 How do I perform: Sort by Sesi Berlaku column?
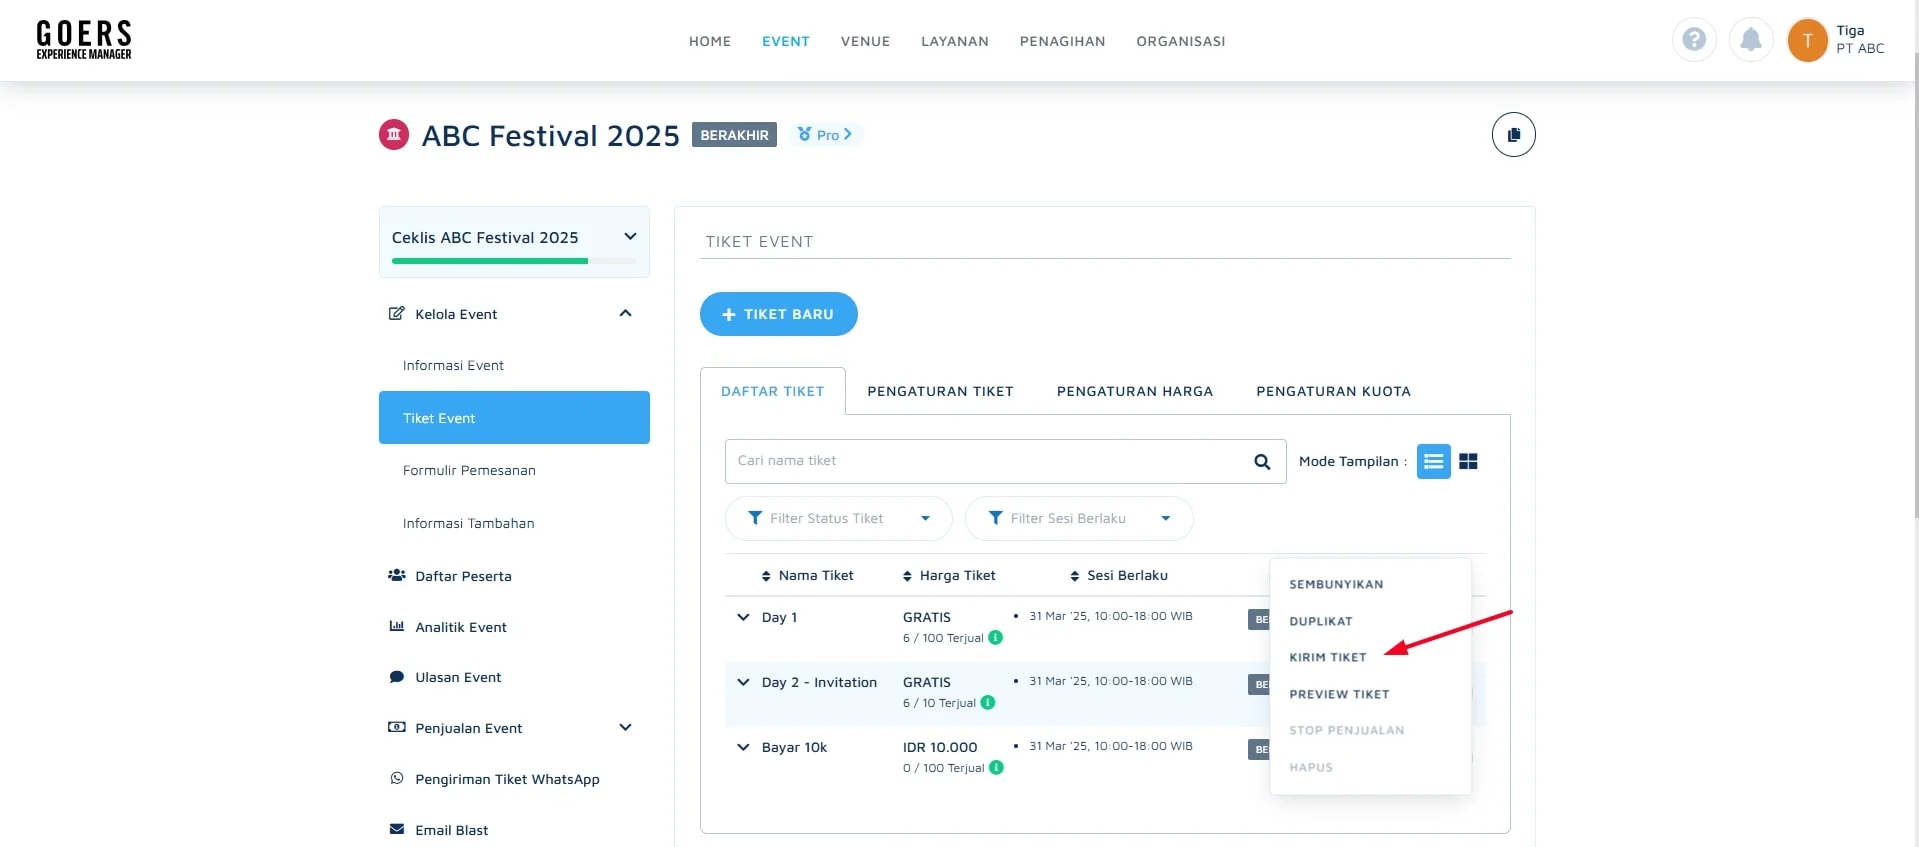click(x=1119, y=575)
